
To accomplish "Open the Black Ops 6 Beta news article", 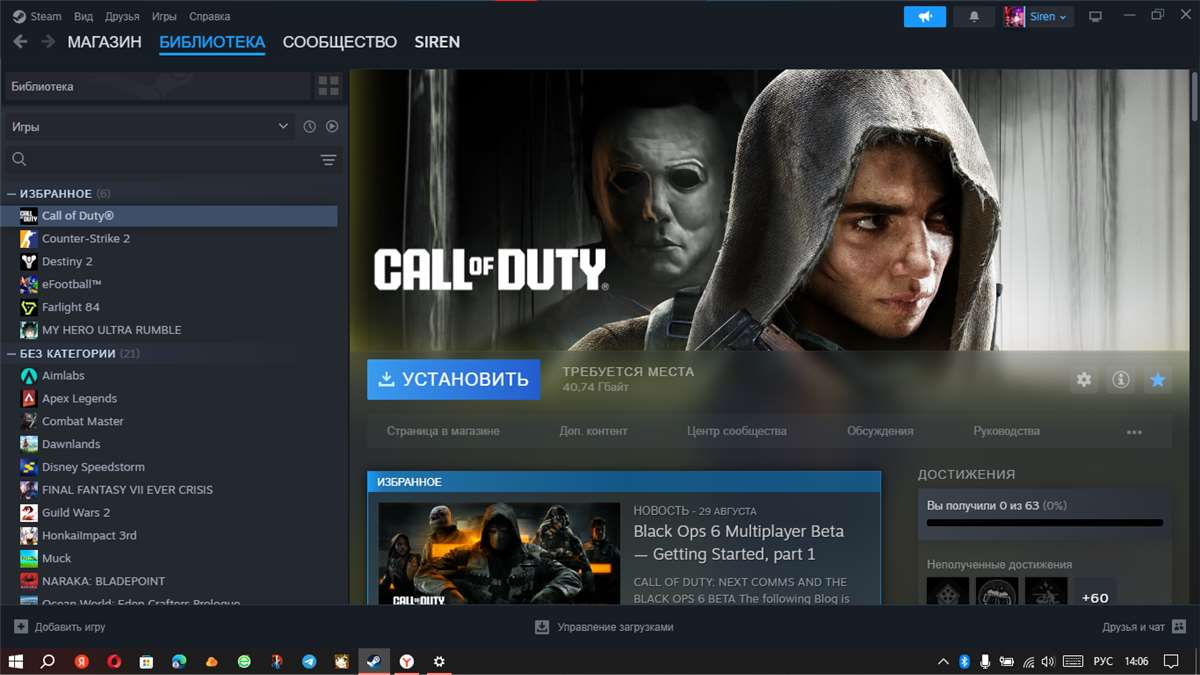I will [740, 541].
